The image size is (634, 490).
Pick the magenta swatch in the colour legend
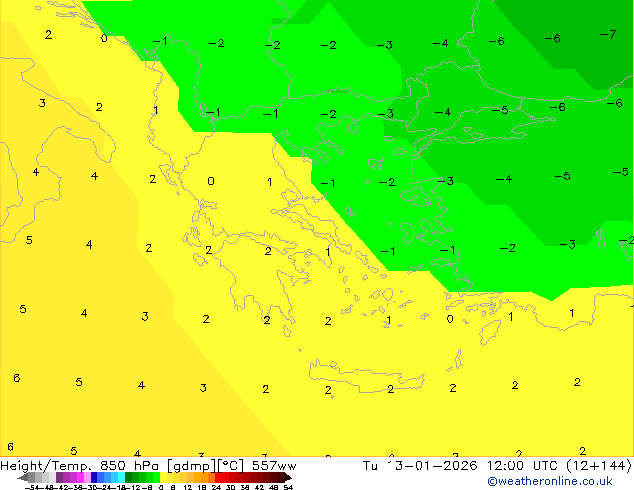pyautogui.click(x=80, y=477)
